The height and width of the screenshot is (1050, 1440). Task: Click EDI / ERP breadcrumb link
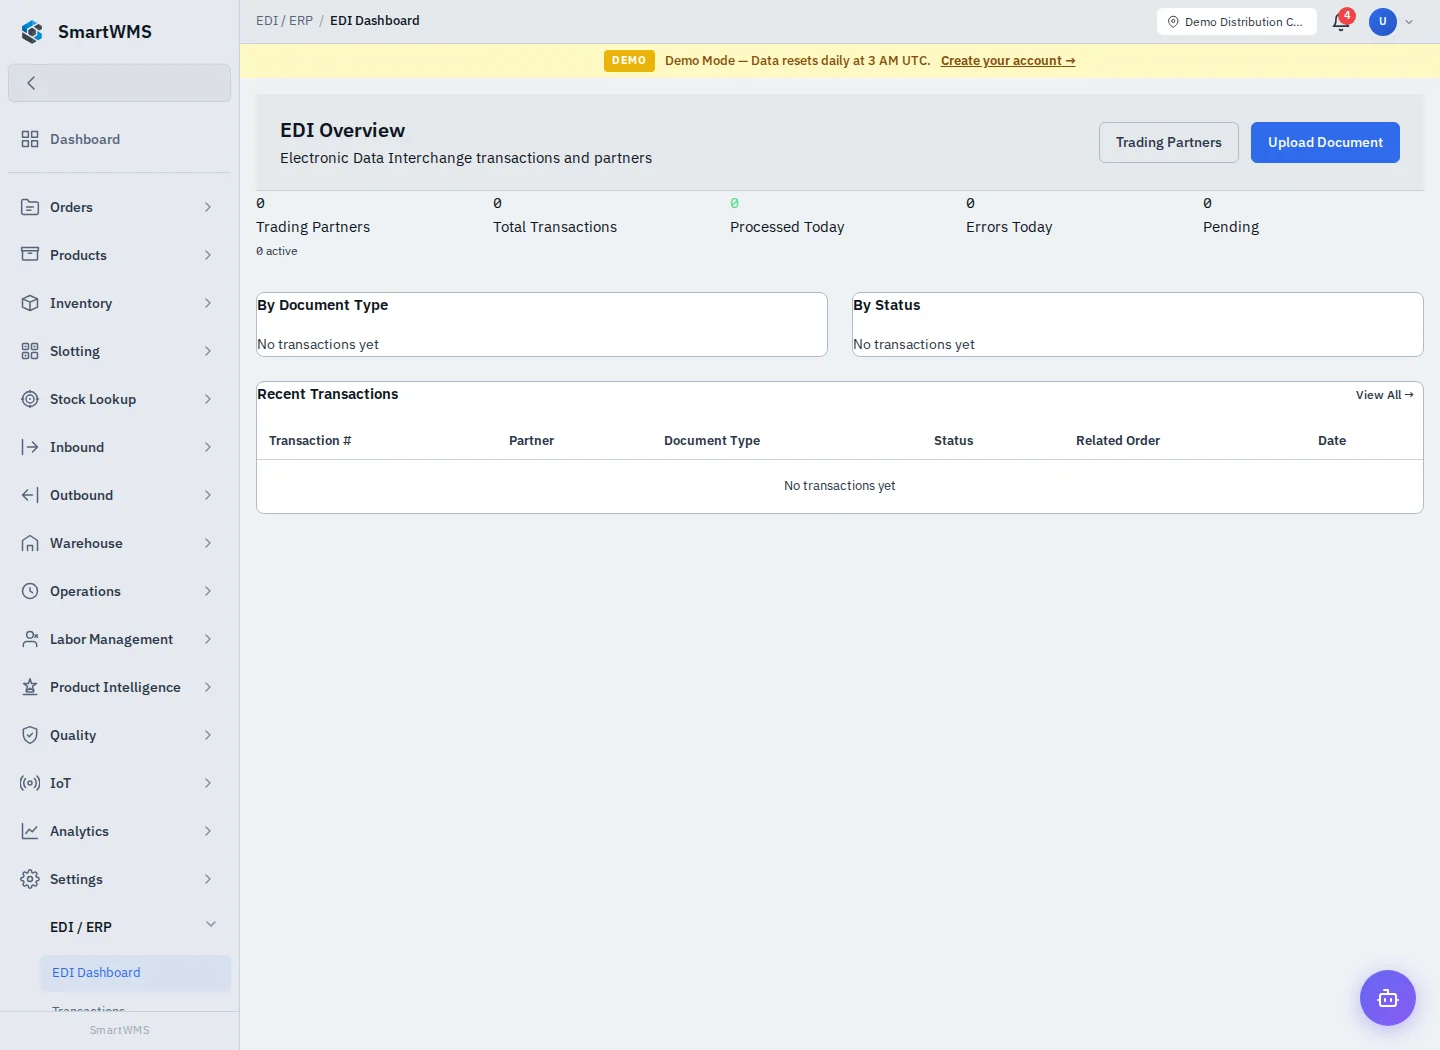284,20
